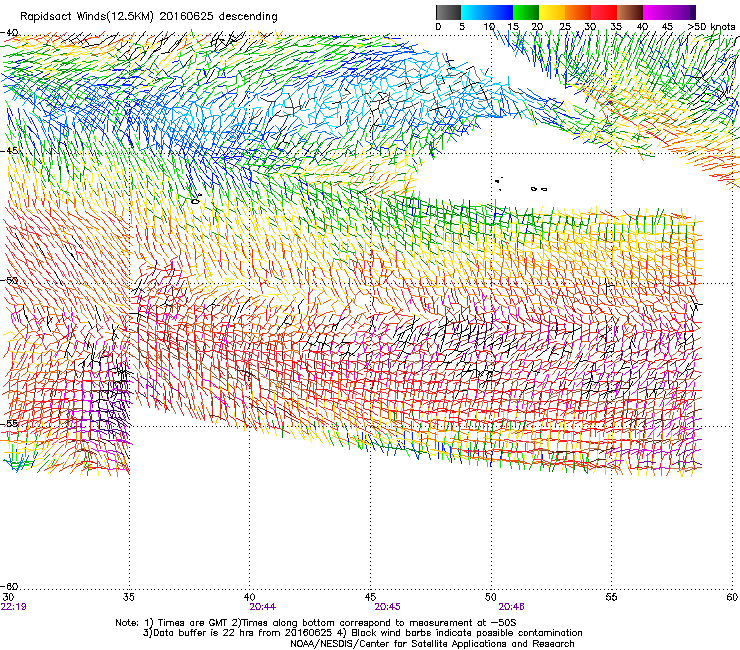Screen dimensions: 740x650
Task: Click the "25" label under the color bar
Action: coord(565,27)
